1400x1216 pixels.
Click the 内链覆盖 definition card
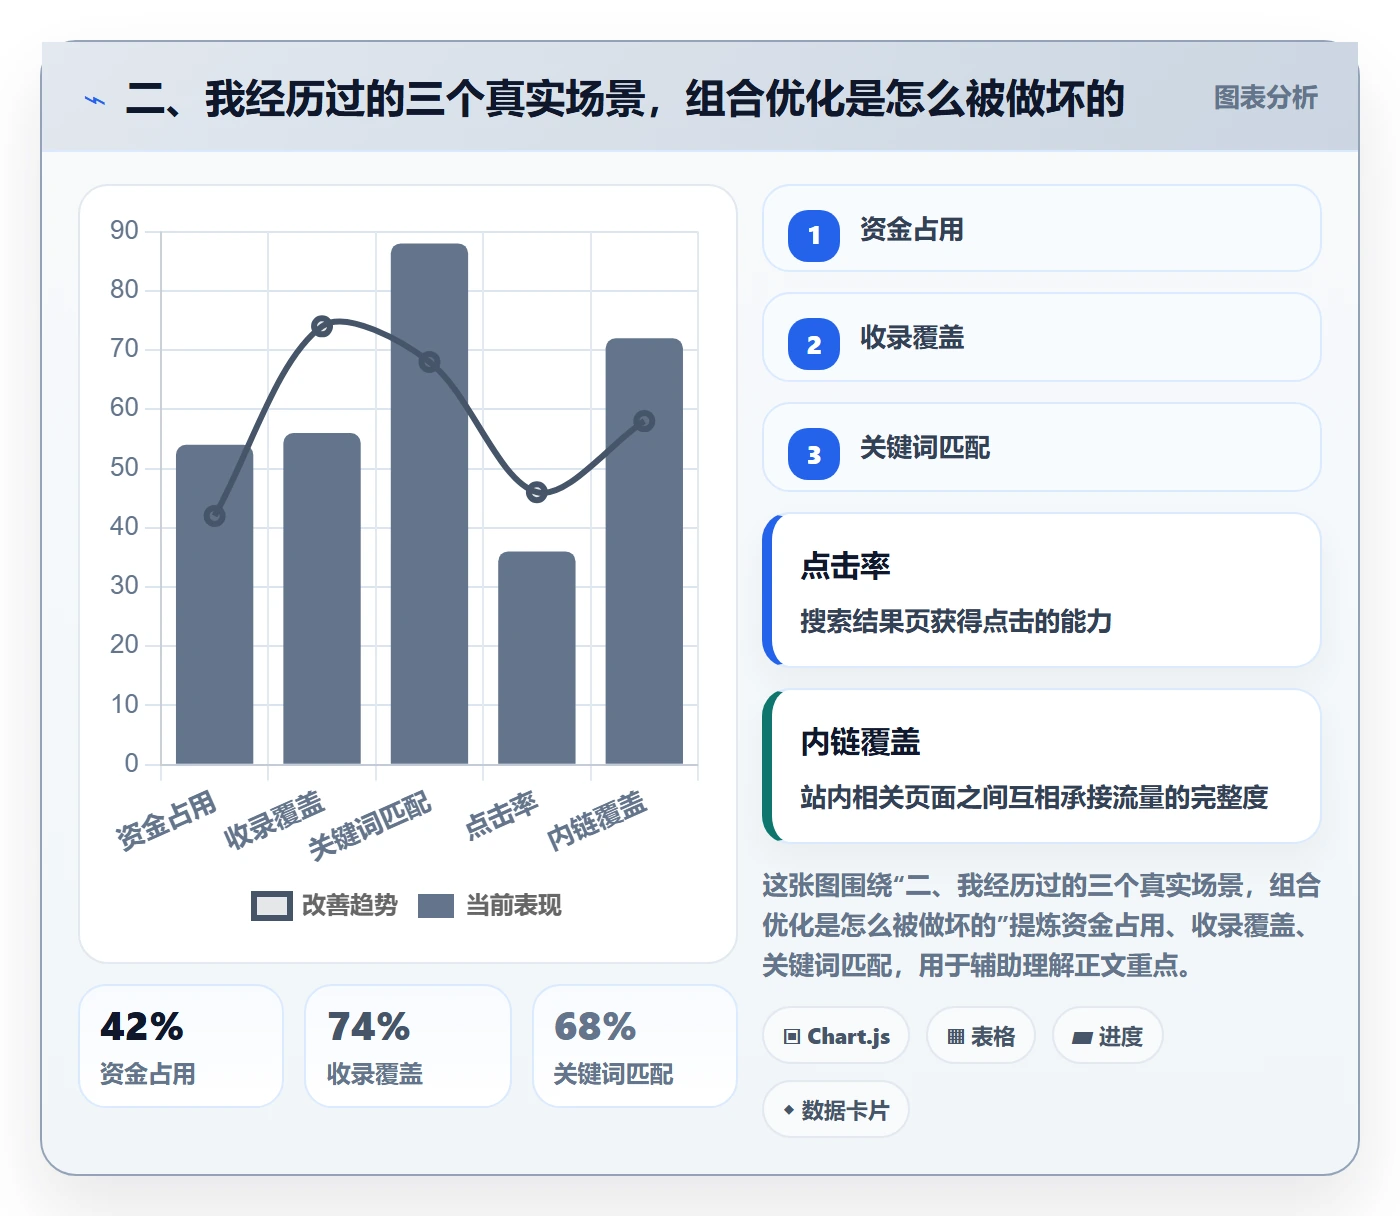coord(1042,766)
